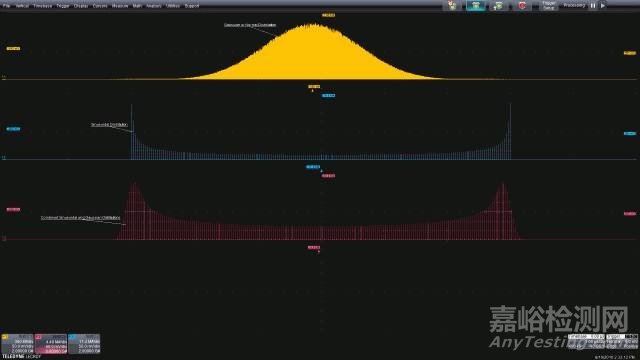
Task: Open the Math menu
Action: (x=137, y=6)
